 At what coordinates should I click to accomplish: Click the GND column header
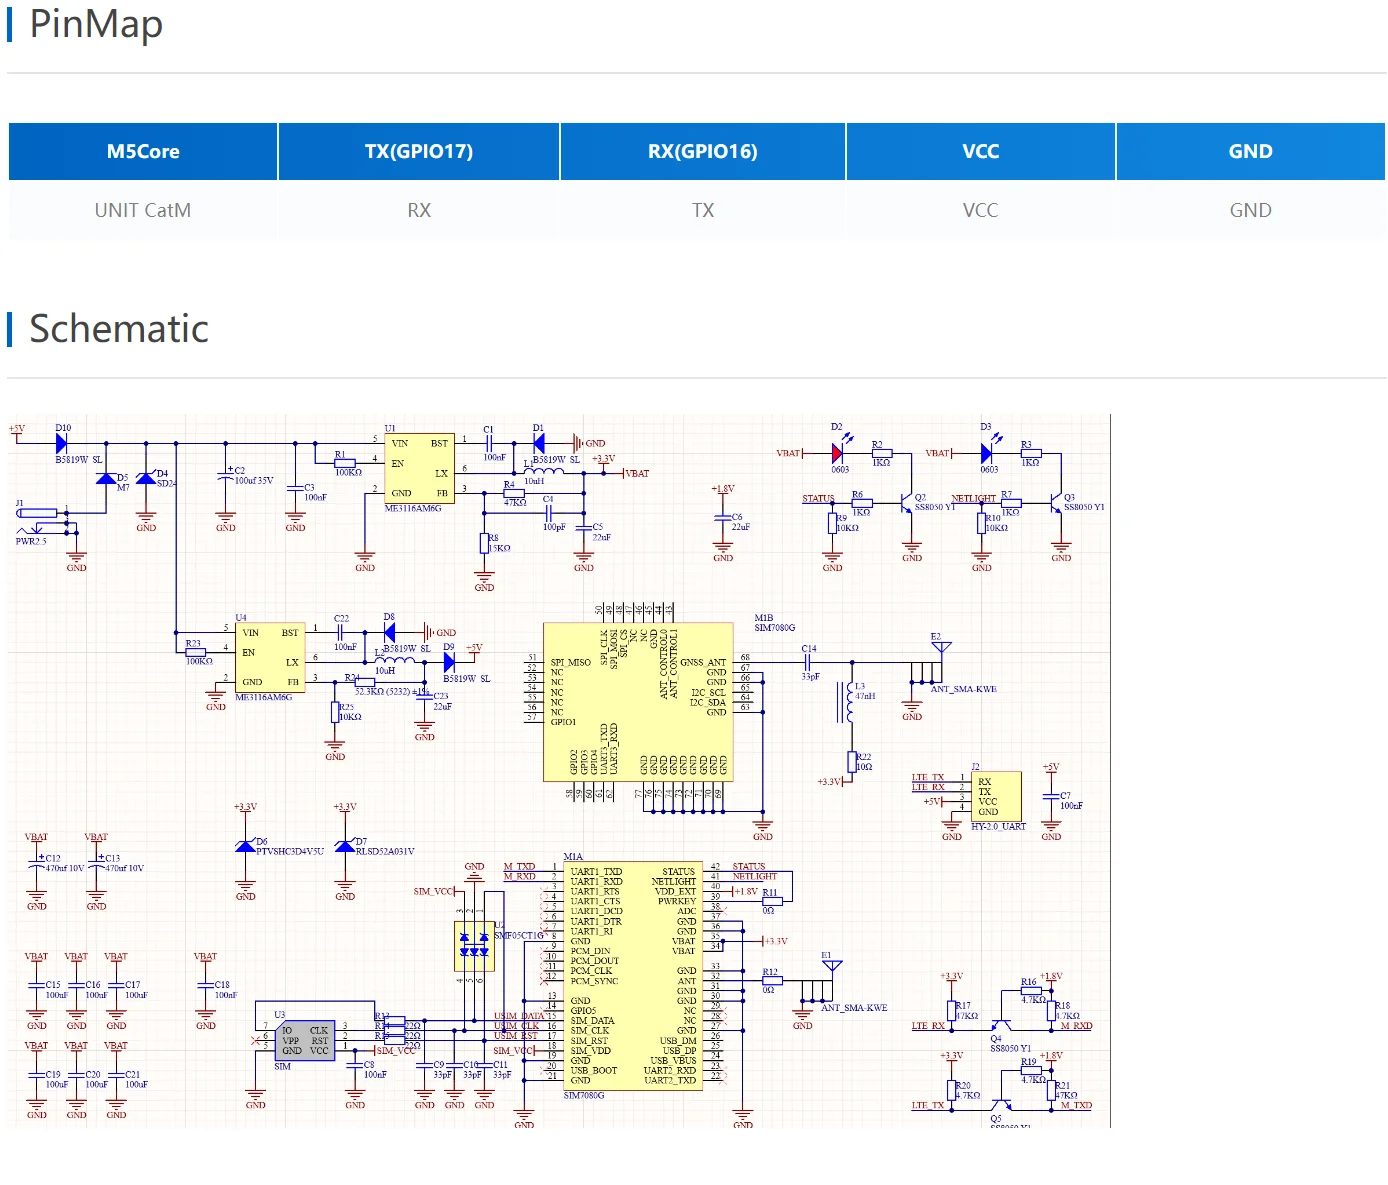point(1251,152)
